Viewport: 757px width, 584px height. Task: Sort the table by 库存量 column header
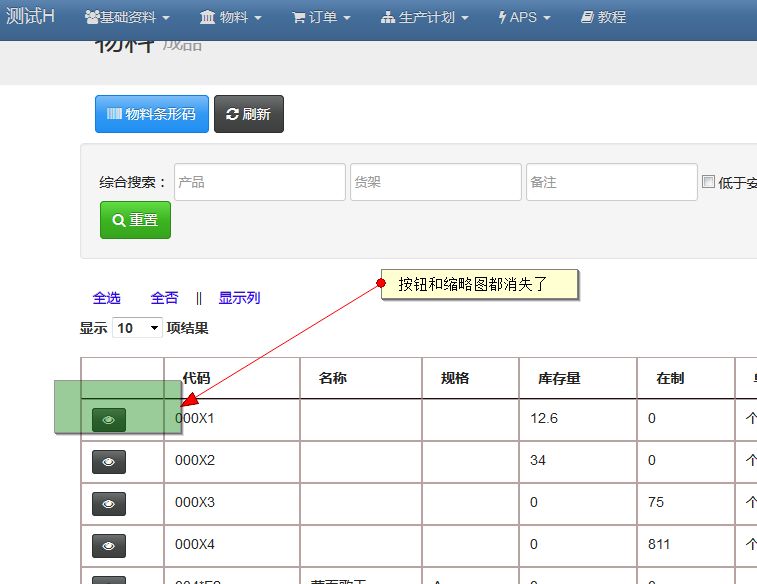coord(559,378)
